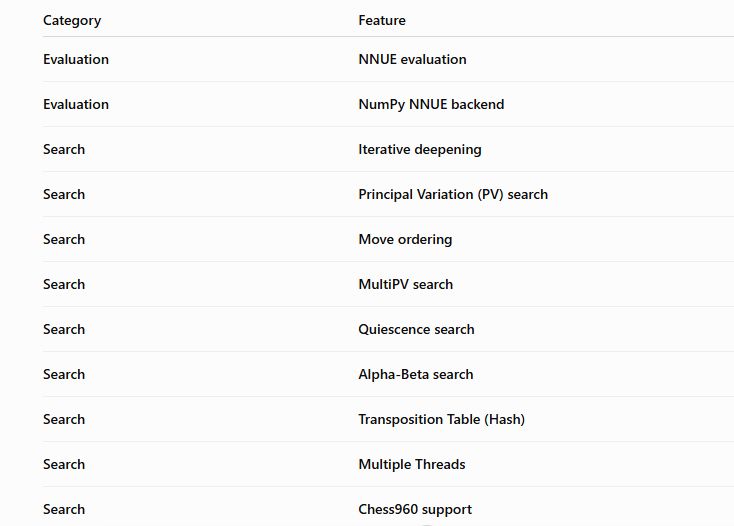
Task: Click the Multiple Threads feature
Action: pyautogui.click(x=412, y=464)
